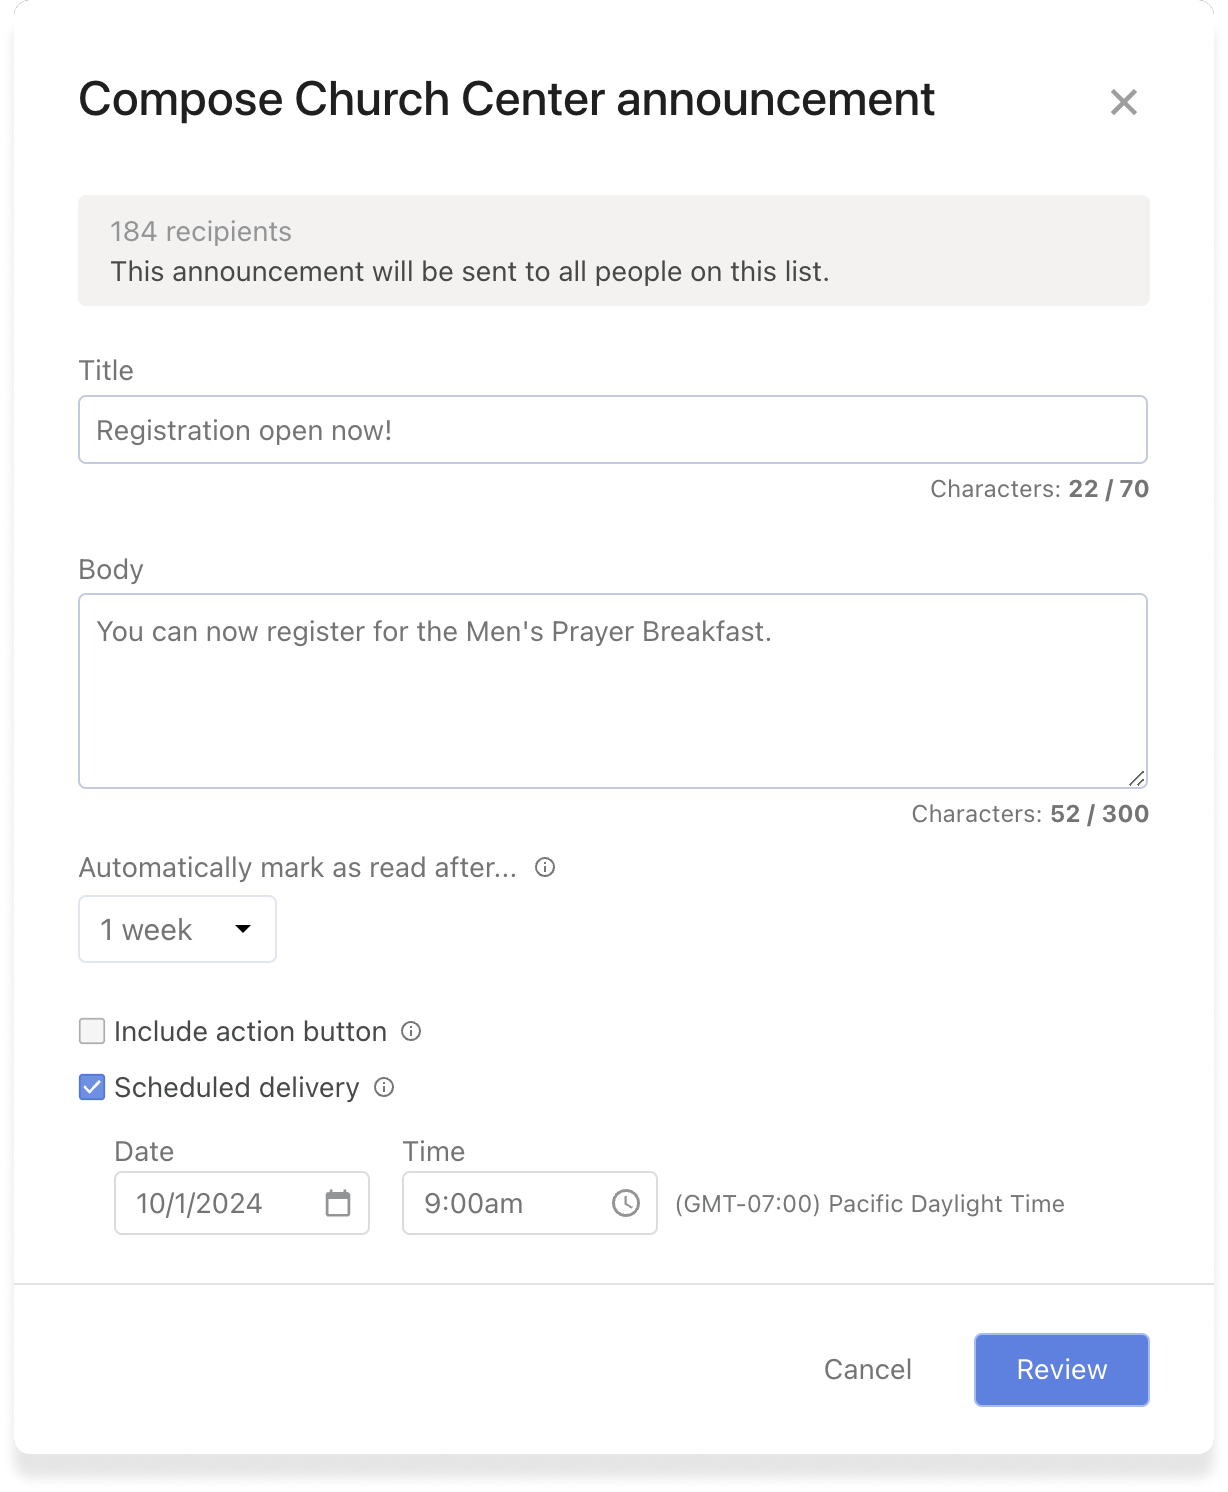Open the clock icon in Time field
The height and width of the screenshot is (1492, 1228).
(x=626, y=1203)
